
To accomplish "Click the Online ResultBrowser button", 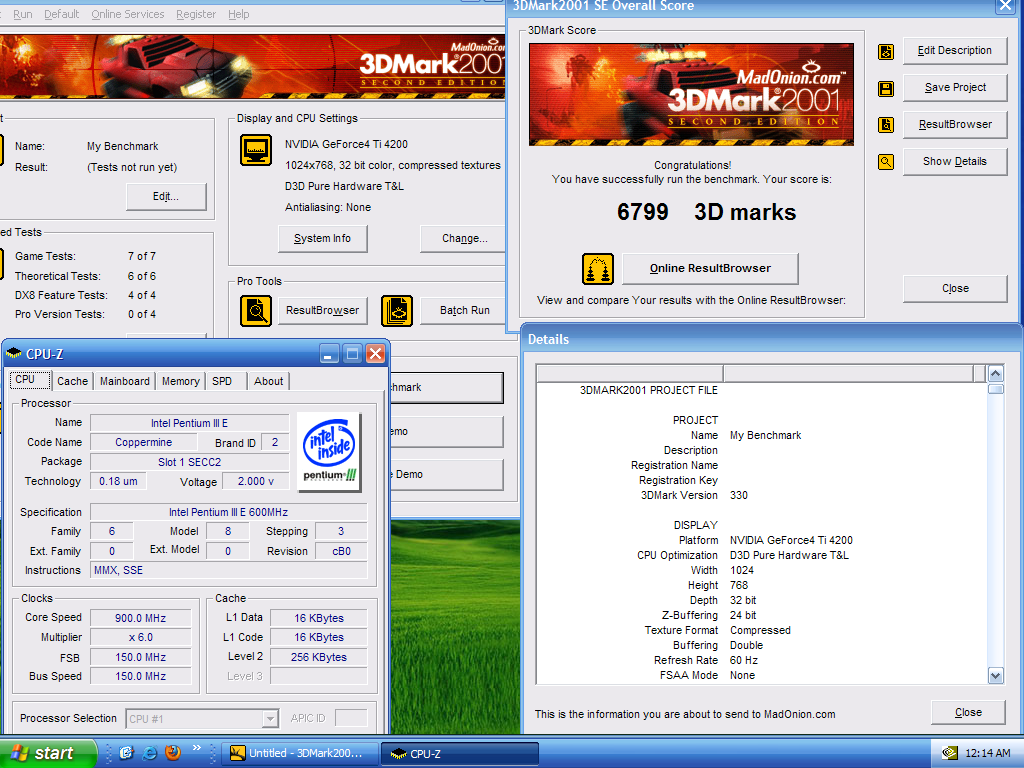I will point(710,268).
